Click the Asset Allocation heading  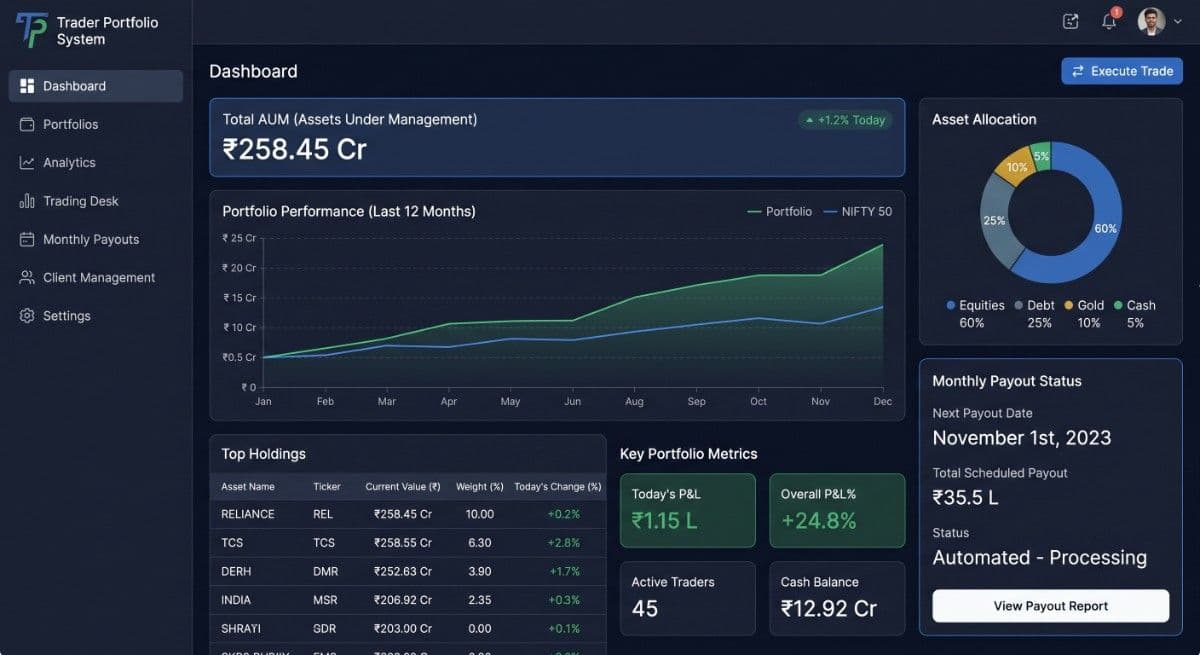coord(984,119)
